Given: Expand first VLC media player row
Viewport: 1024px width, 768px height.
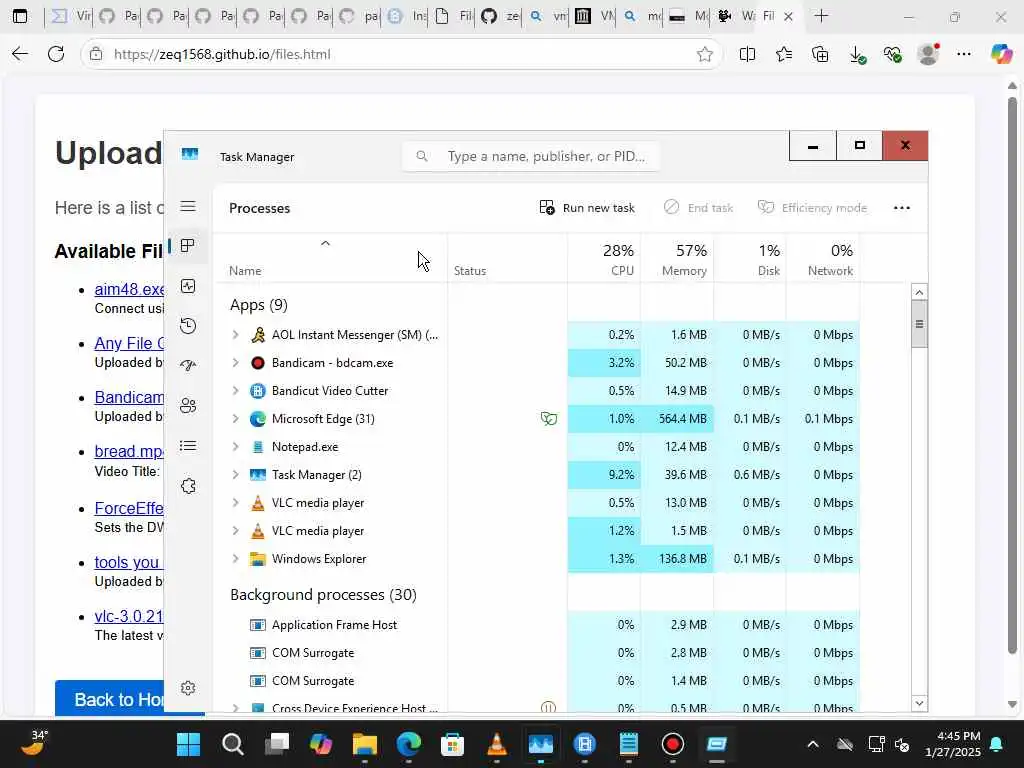Looking at the screenshot, I should coord(236,503).
